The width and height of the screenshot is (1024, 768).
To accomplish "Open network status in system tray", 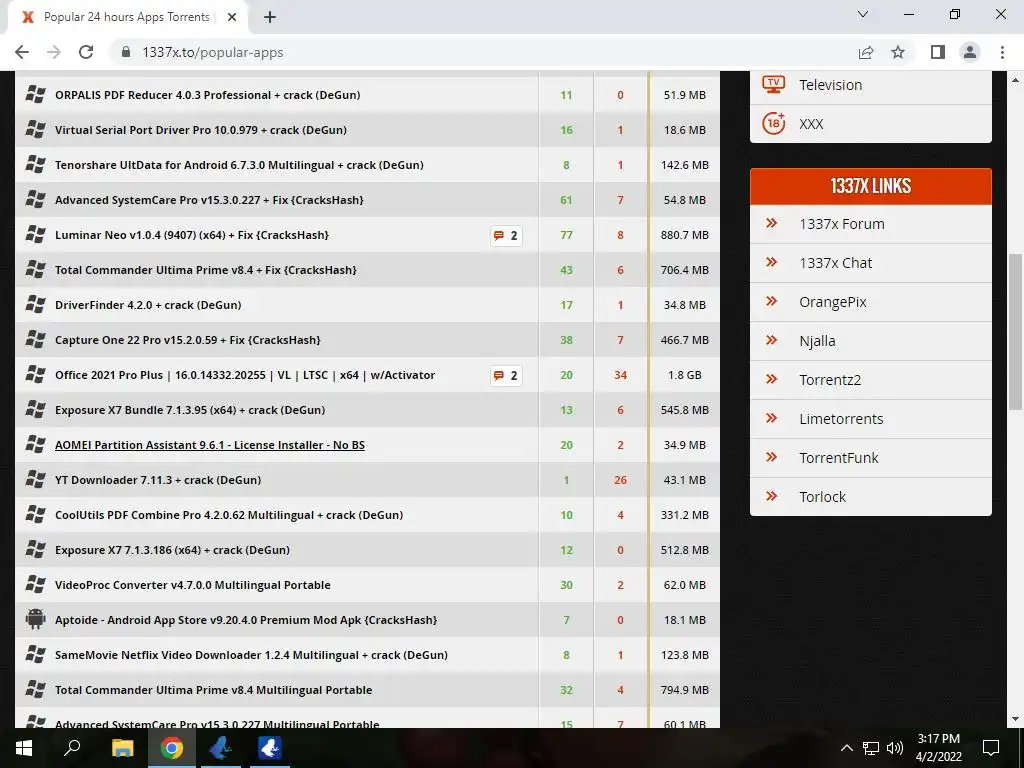I will coord(871,748).
